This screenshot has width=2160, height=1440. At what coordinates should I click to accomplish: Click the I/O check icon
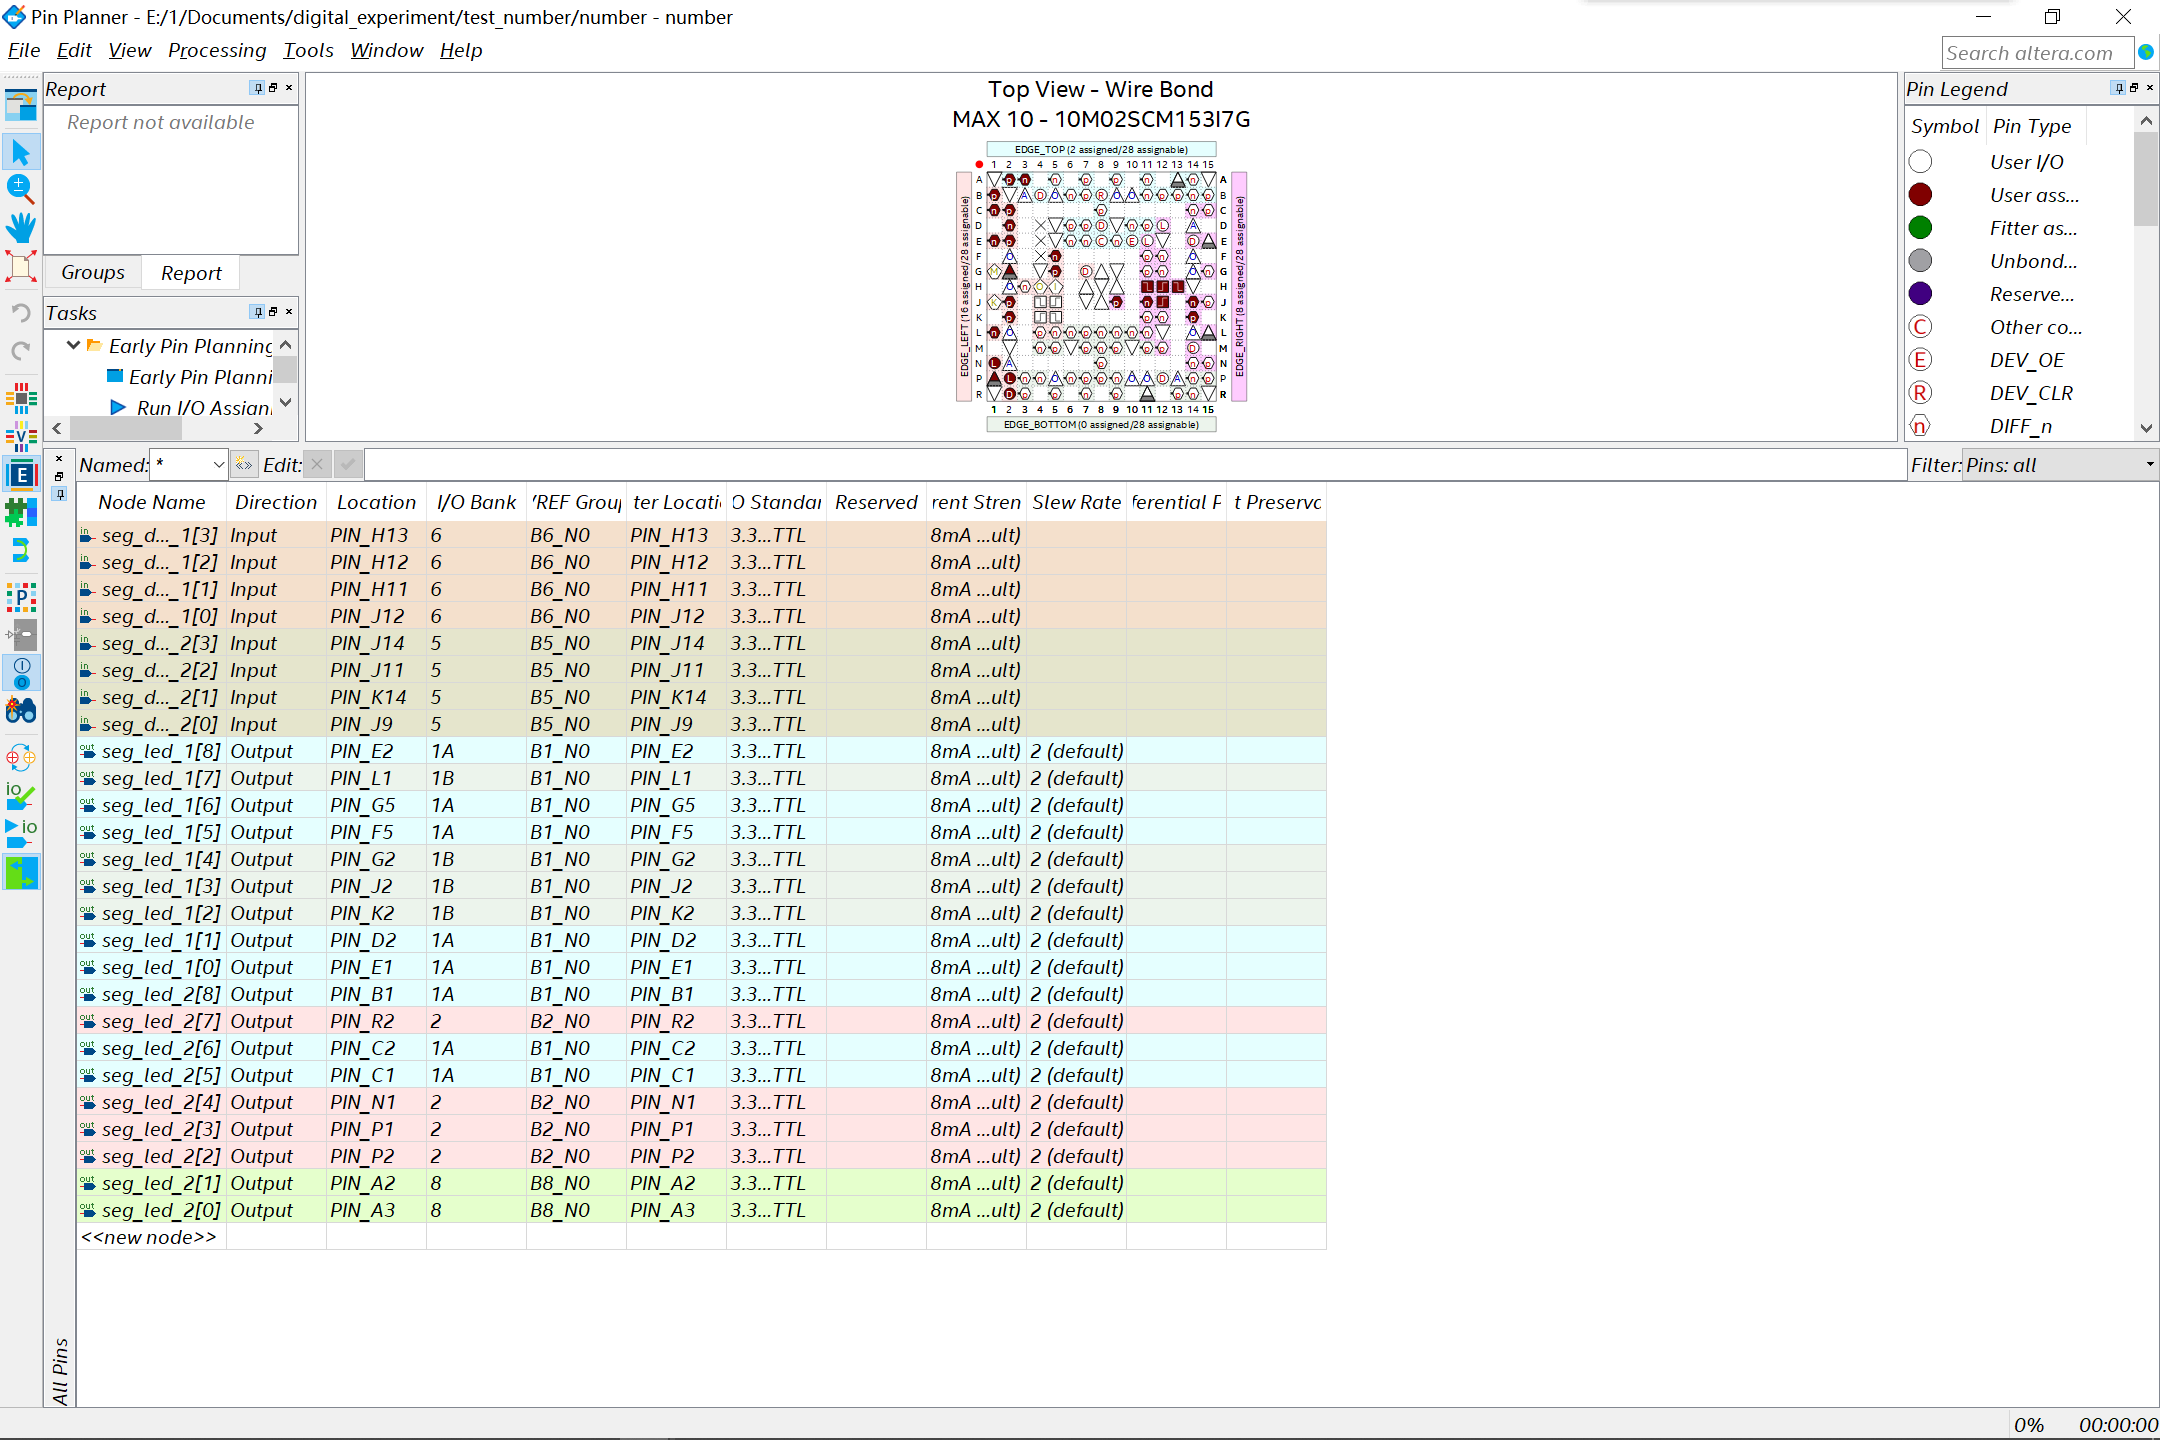click(20, 796)
